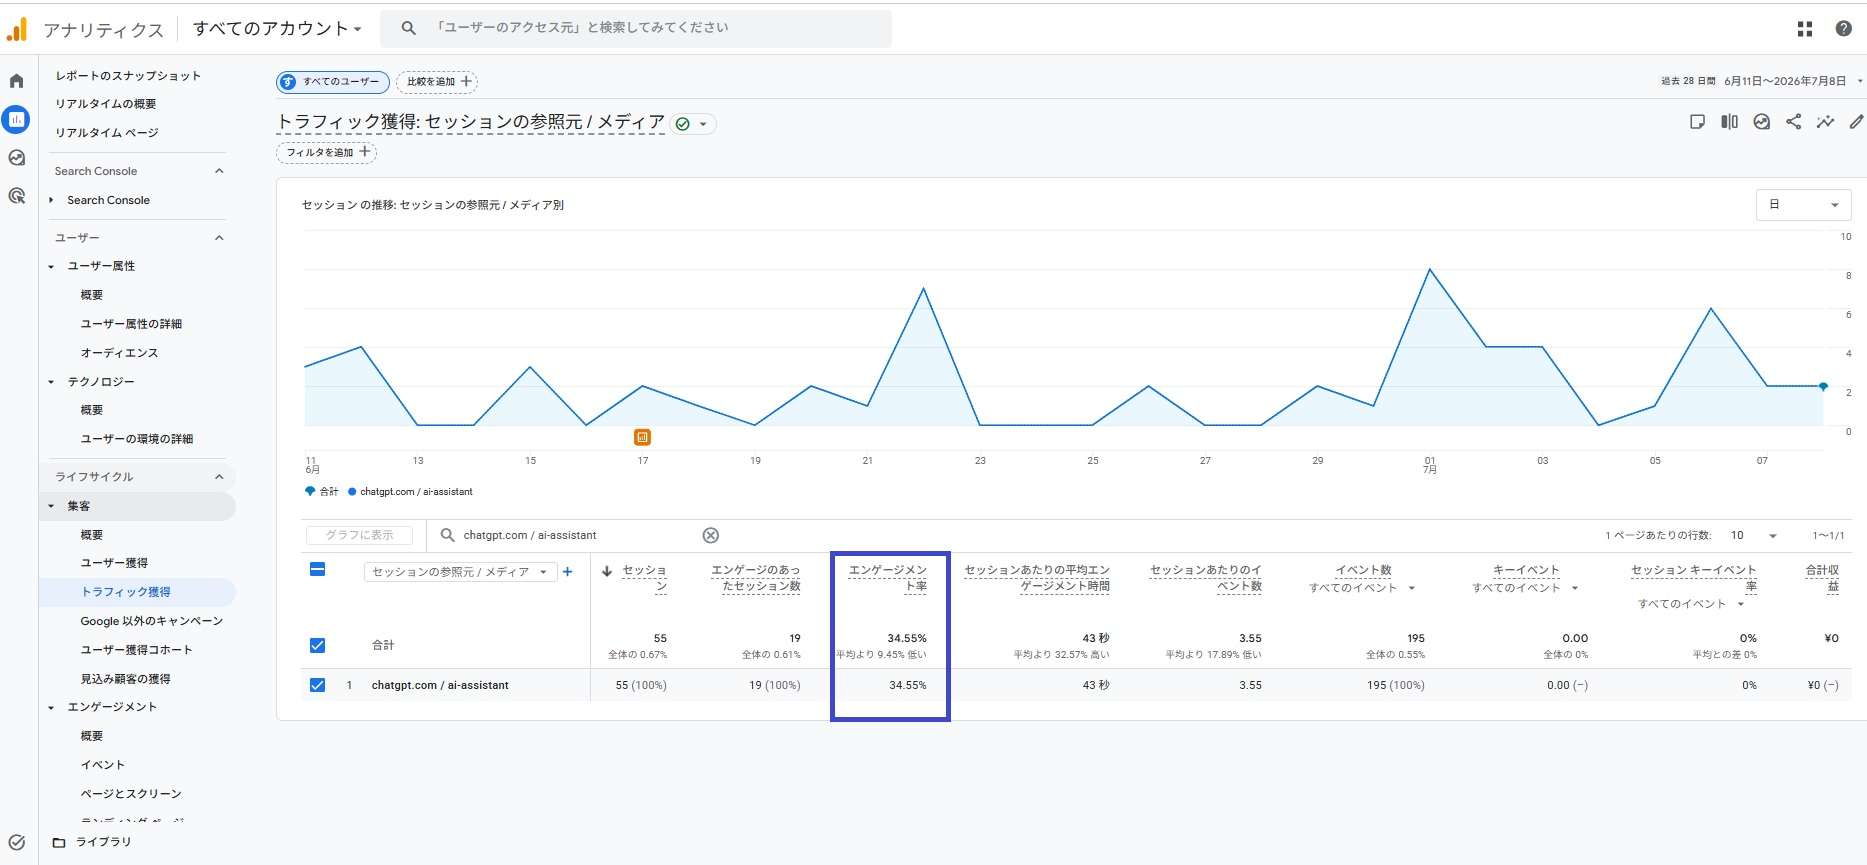Clear the chatgpt.com table search filter
1867x865 pixels.
[710, 535]
